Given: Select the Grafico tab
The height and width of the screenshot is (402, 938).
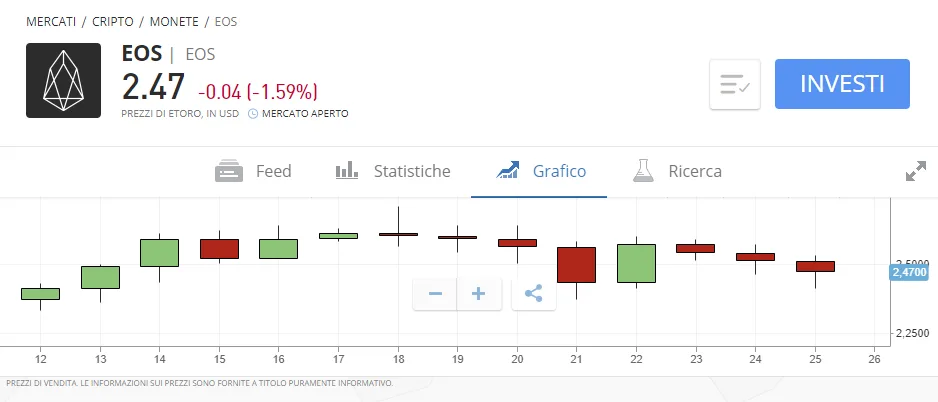Looking at the screenshot, I should click(x=541, y=171).
